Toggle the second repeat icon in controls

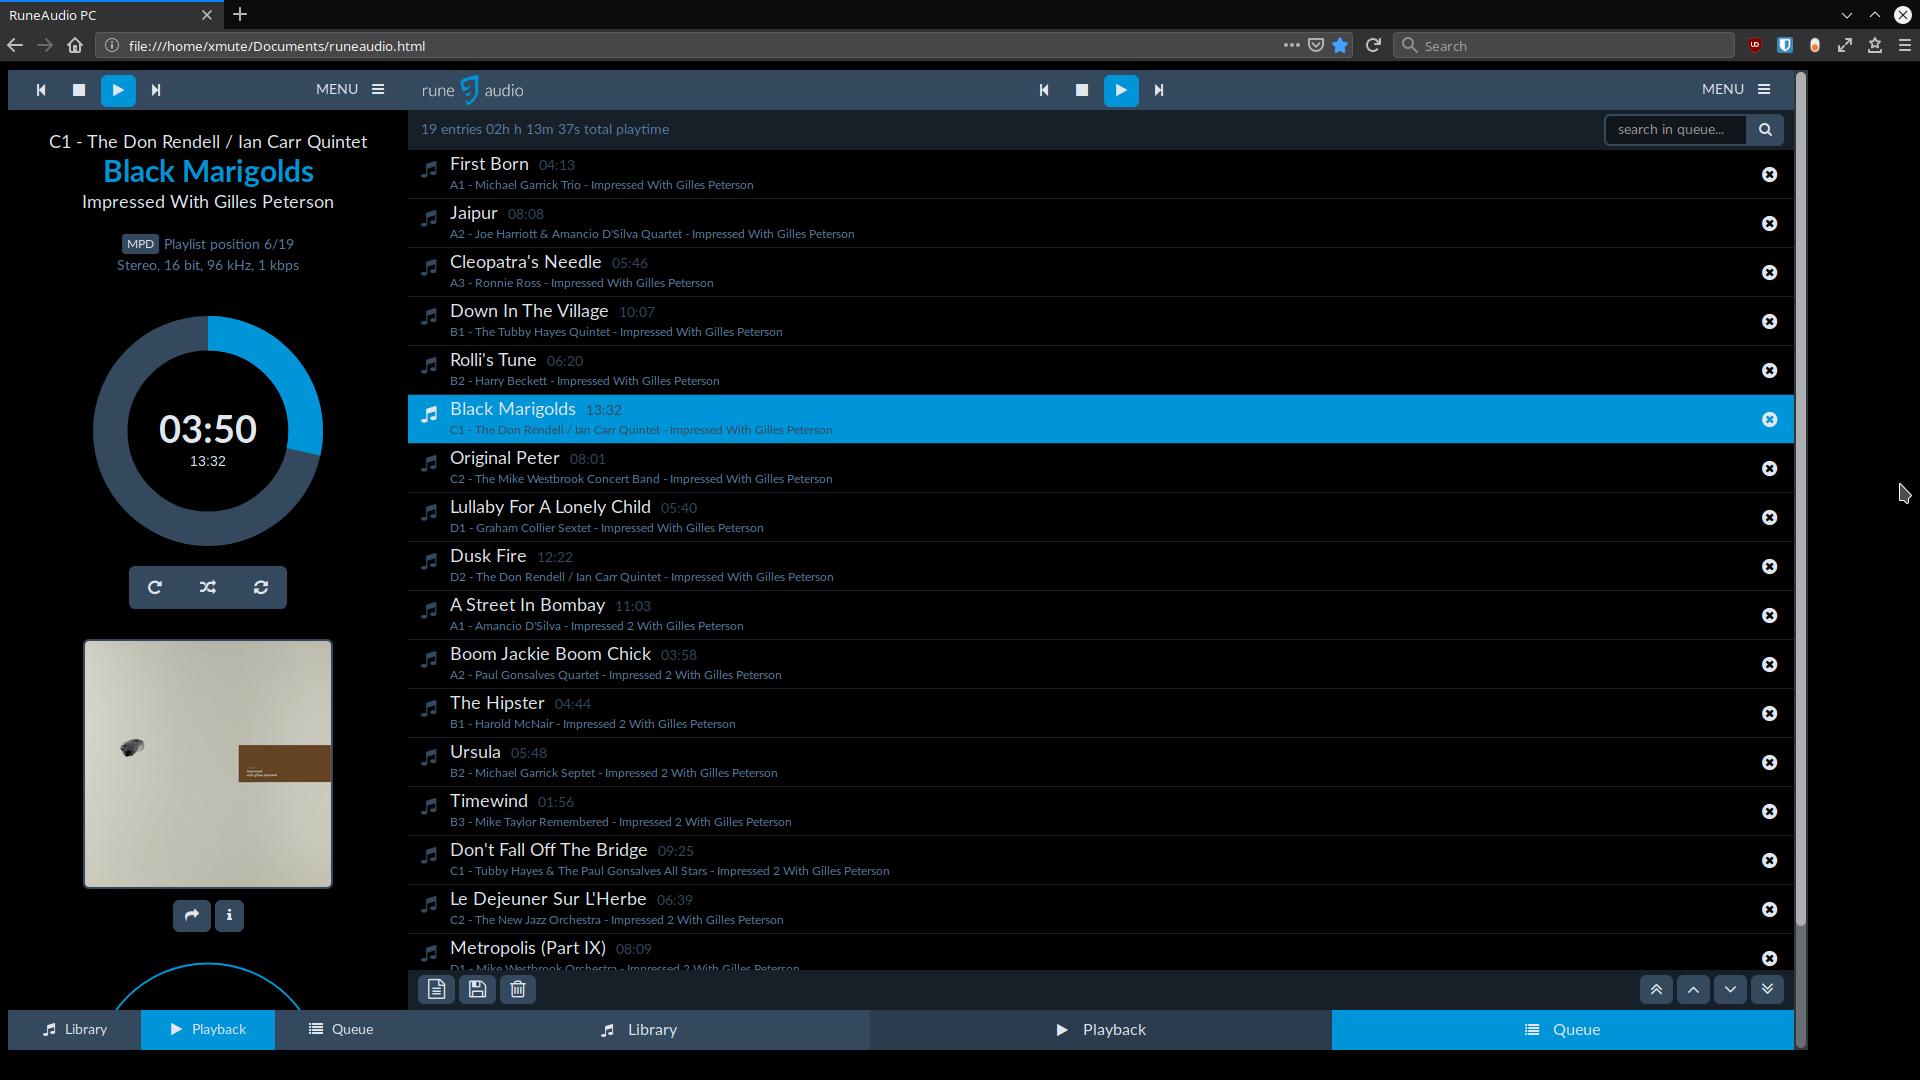(261, 587)
